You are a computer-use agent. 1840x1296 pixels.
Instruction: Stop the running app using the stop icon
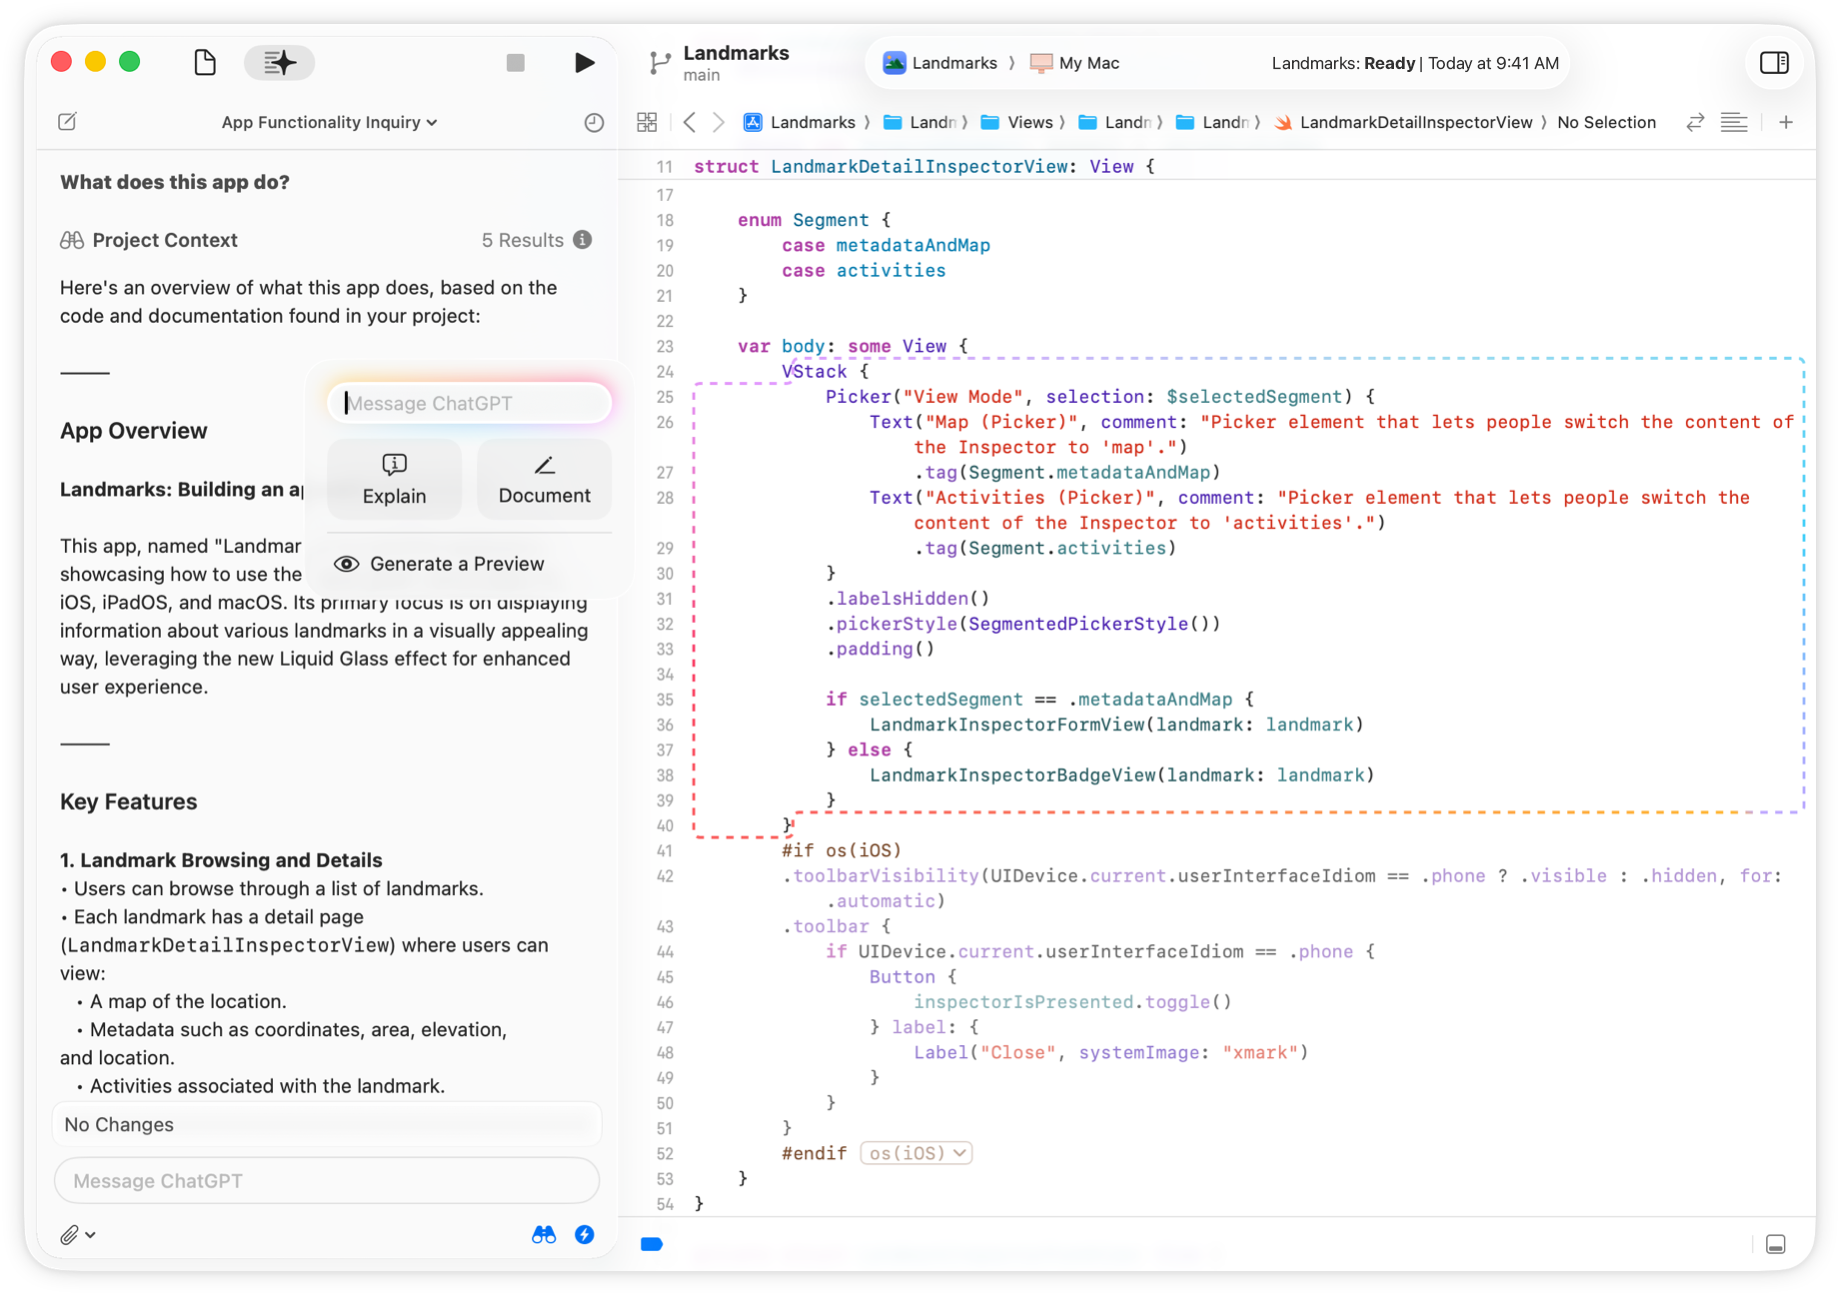point(516,62)
